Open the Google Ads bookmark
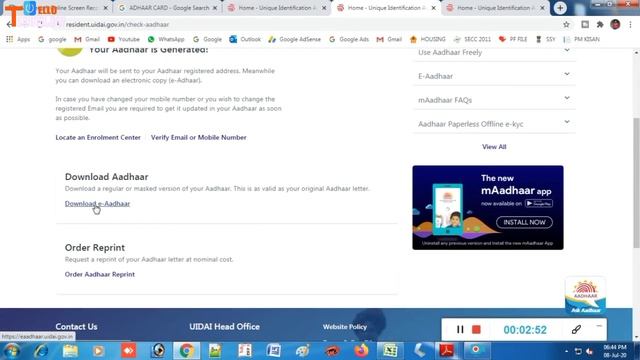This screenshot has width=640, height=360. coord(349,39)
